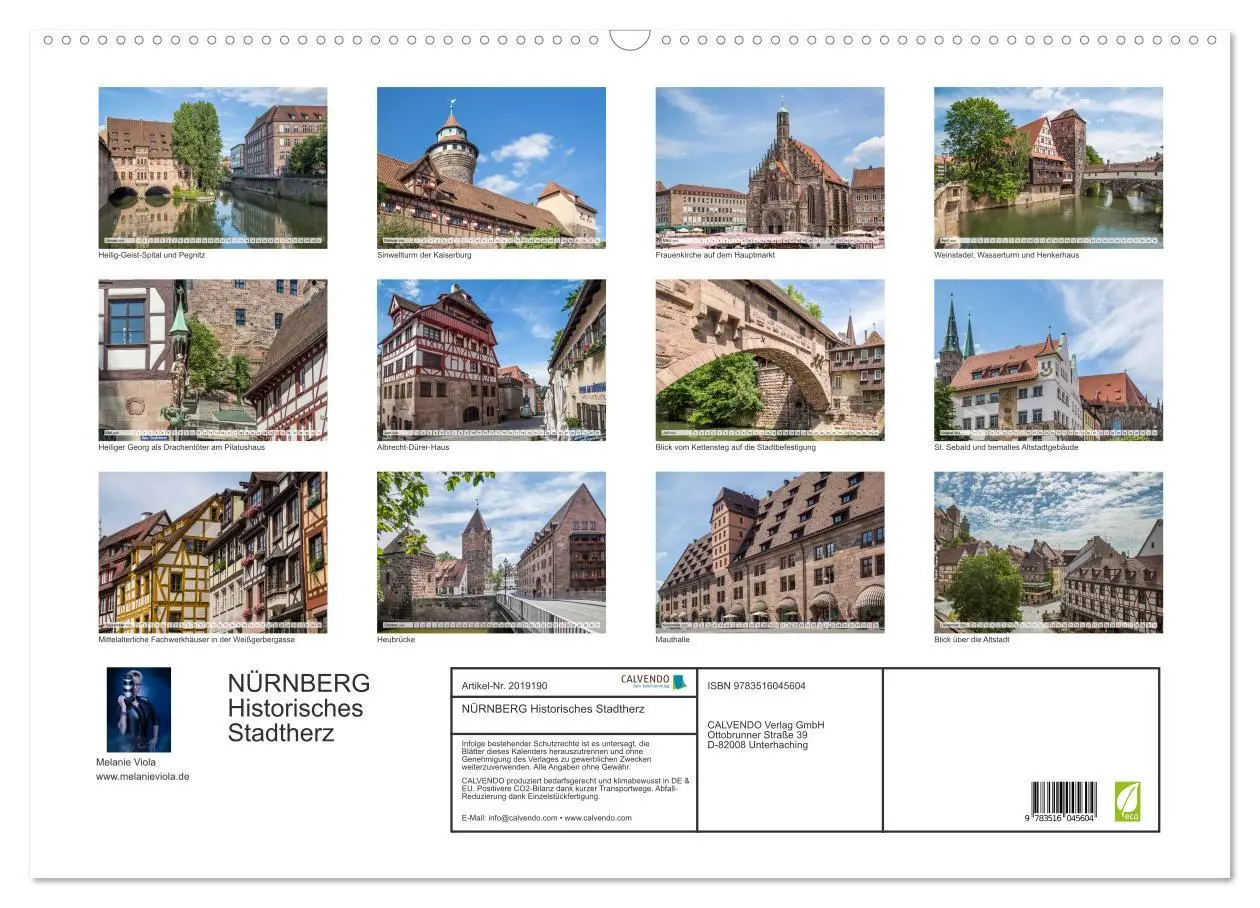Click caption 'Sinwellturm der Kaiserburg'
This screenshot has width=1260, height=908.
(424, 255)
